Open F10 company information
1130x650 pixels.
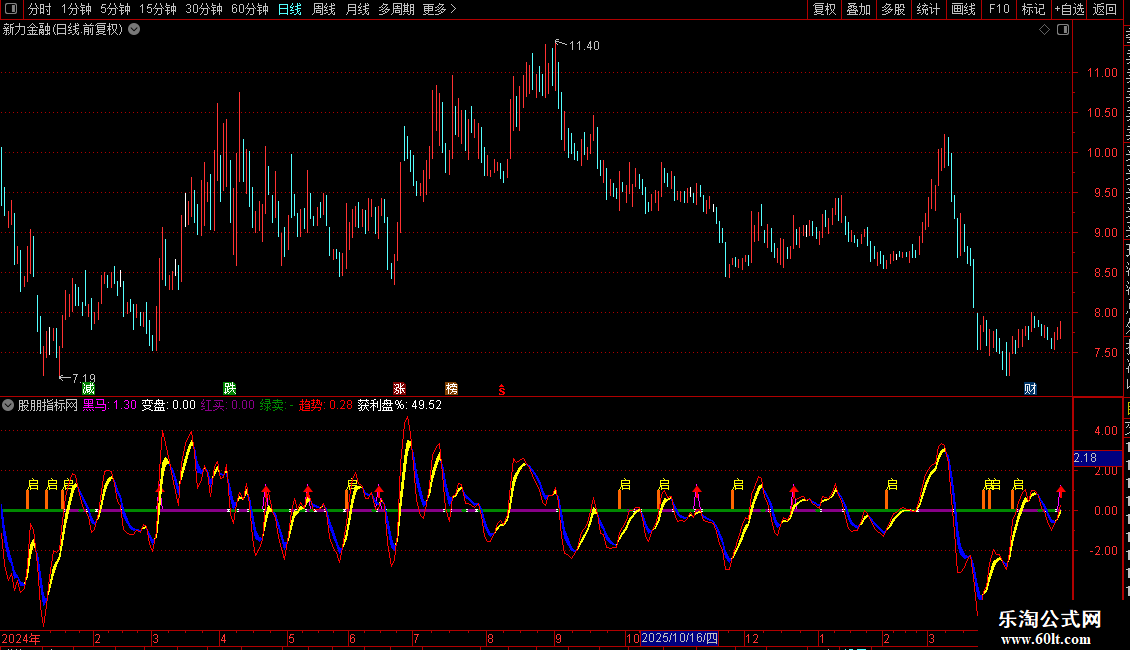coord(999,9)
